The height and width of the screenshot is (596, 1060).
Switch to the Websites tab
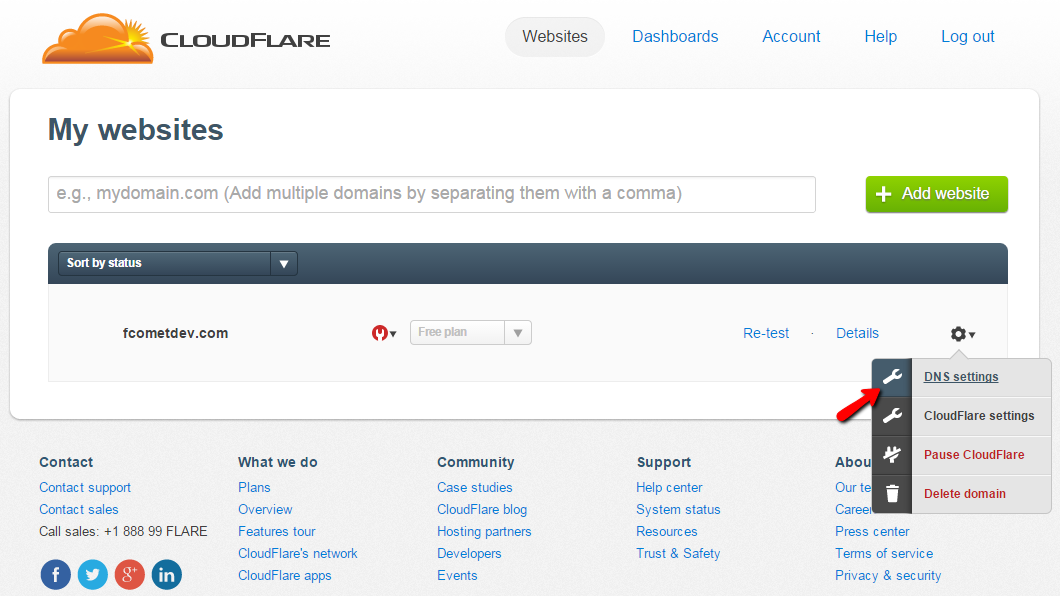[555, 36]
